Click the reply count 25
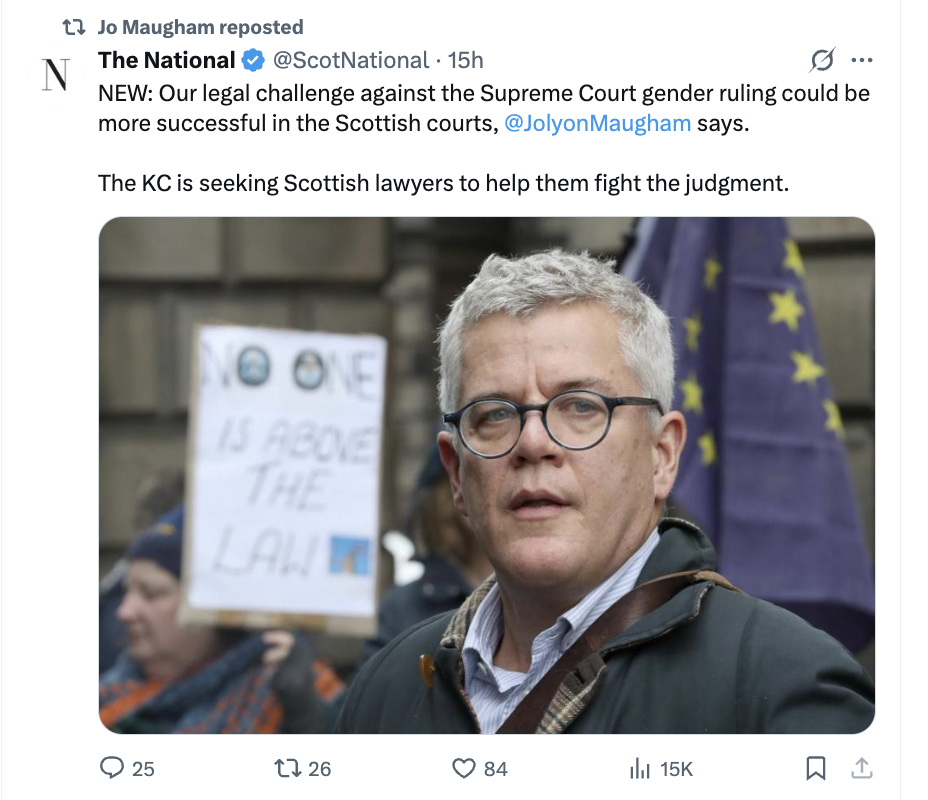Screen dimensions: 928x800 tap(143, 769)
